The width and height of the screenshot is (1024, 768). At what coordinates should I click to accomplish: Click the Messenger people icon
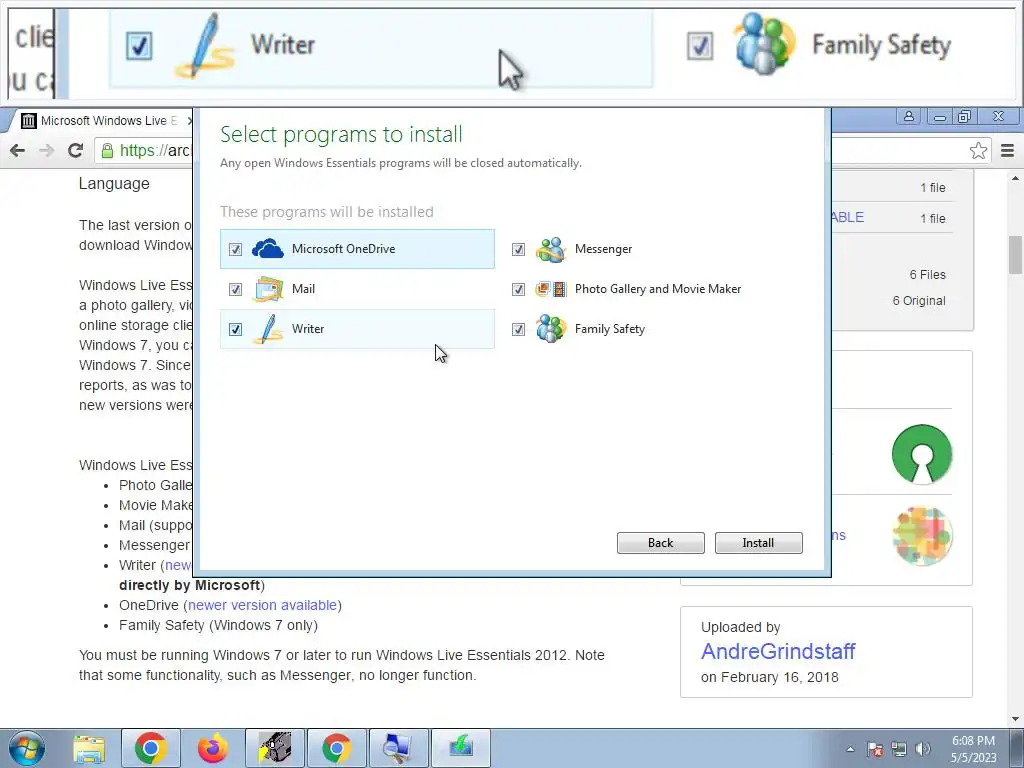(x=551, y=249)
